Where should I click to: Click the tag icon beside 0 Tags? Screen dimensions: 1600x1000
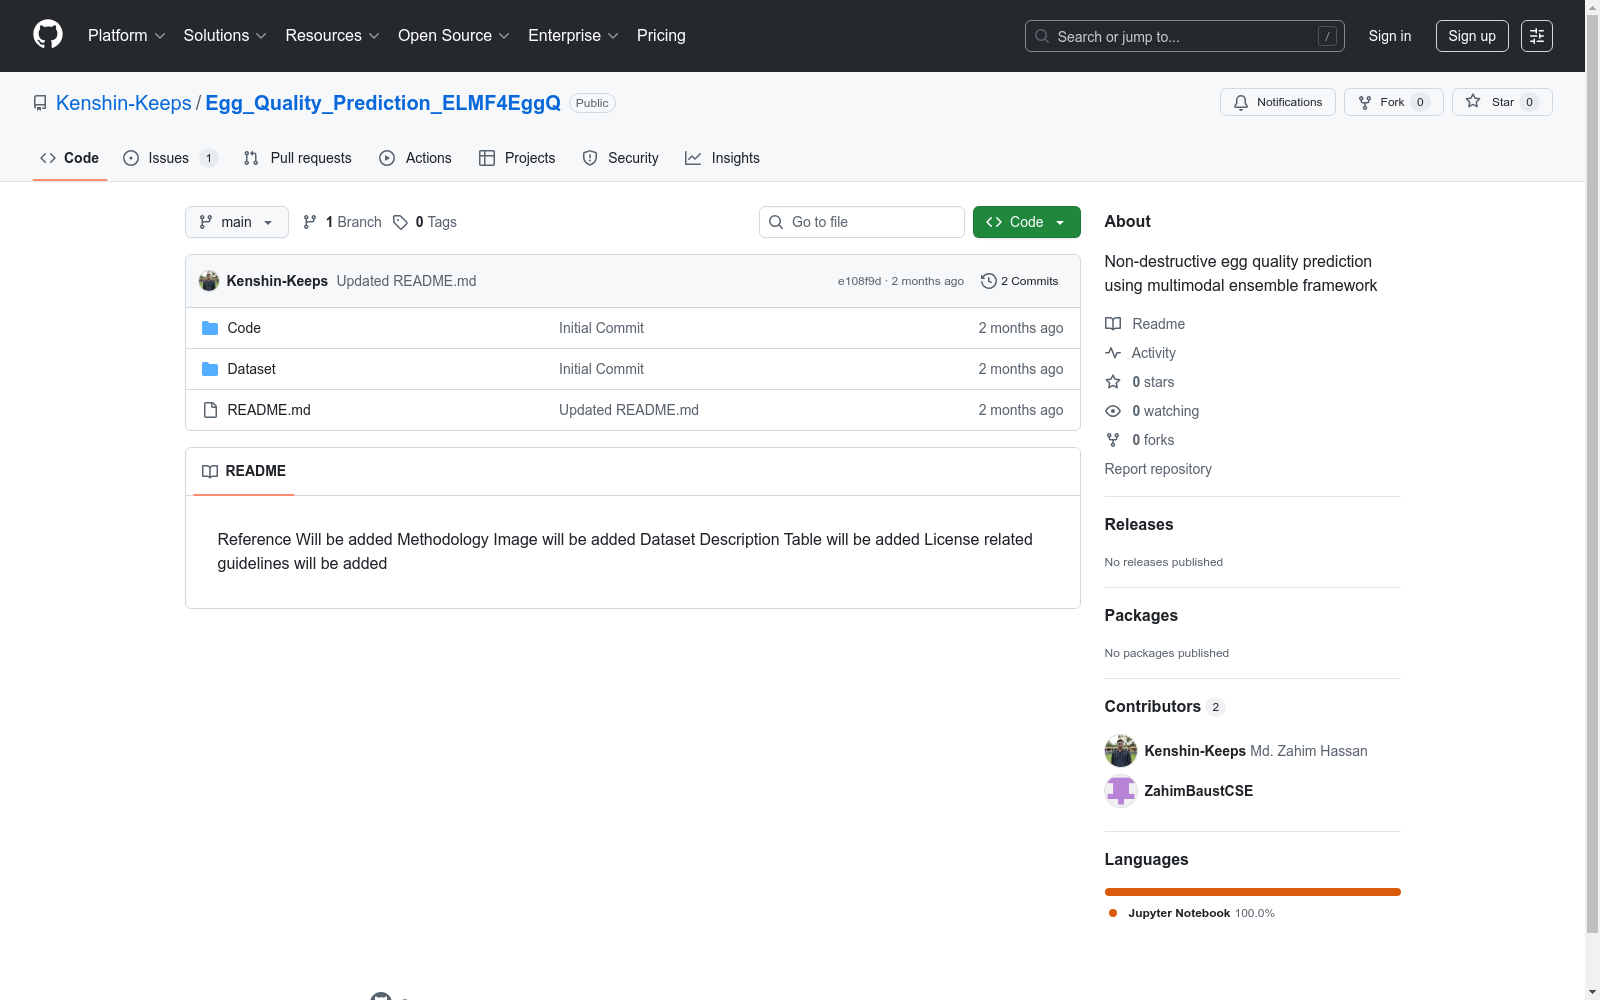tap(400, 222)
